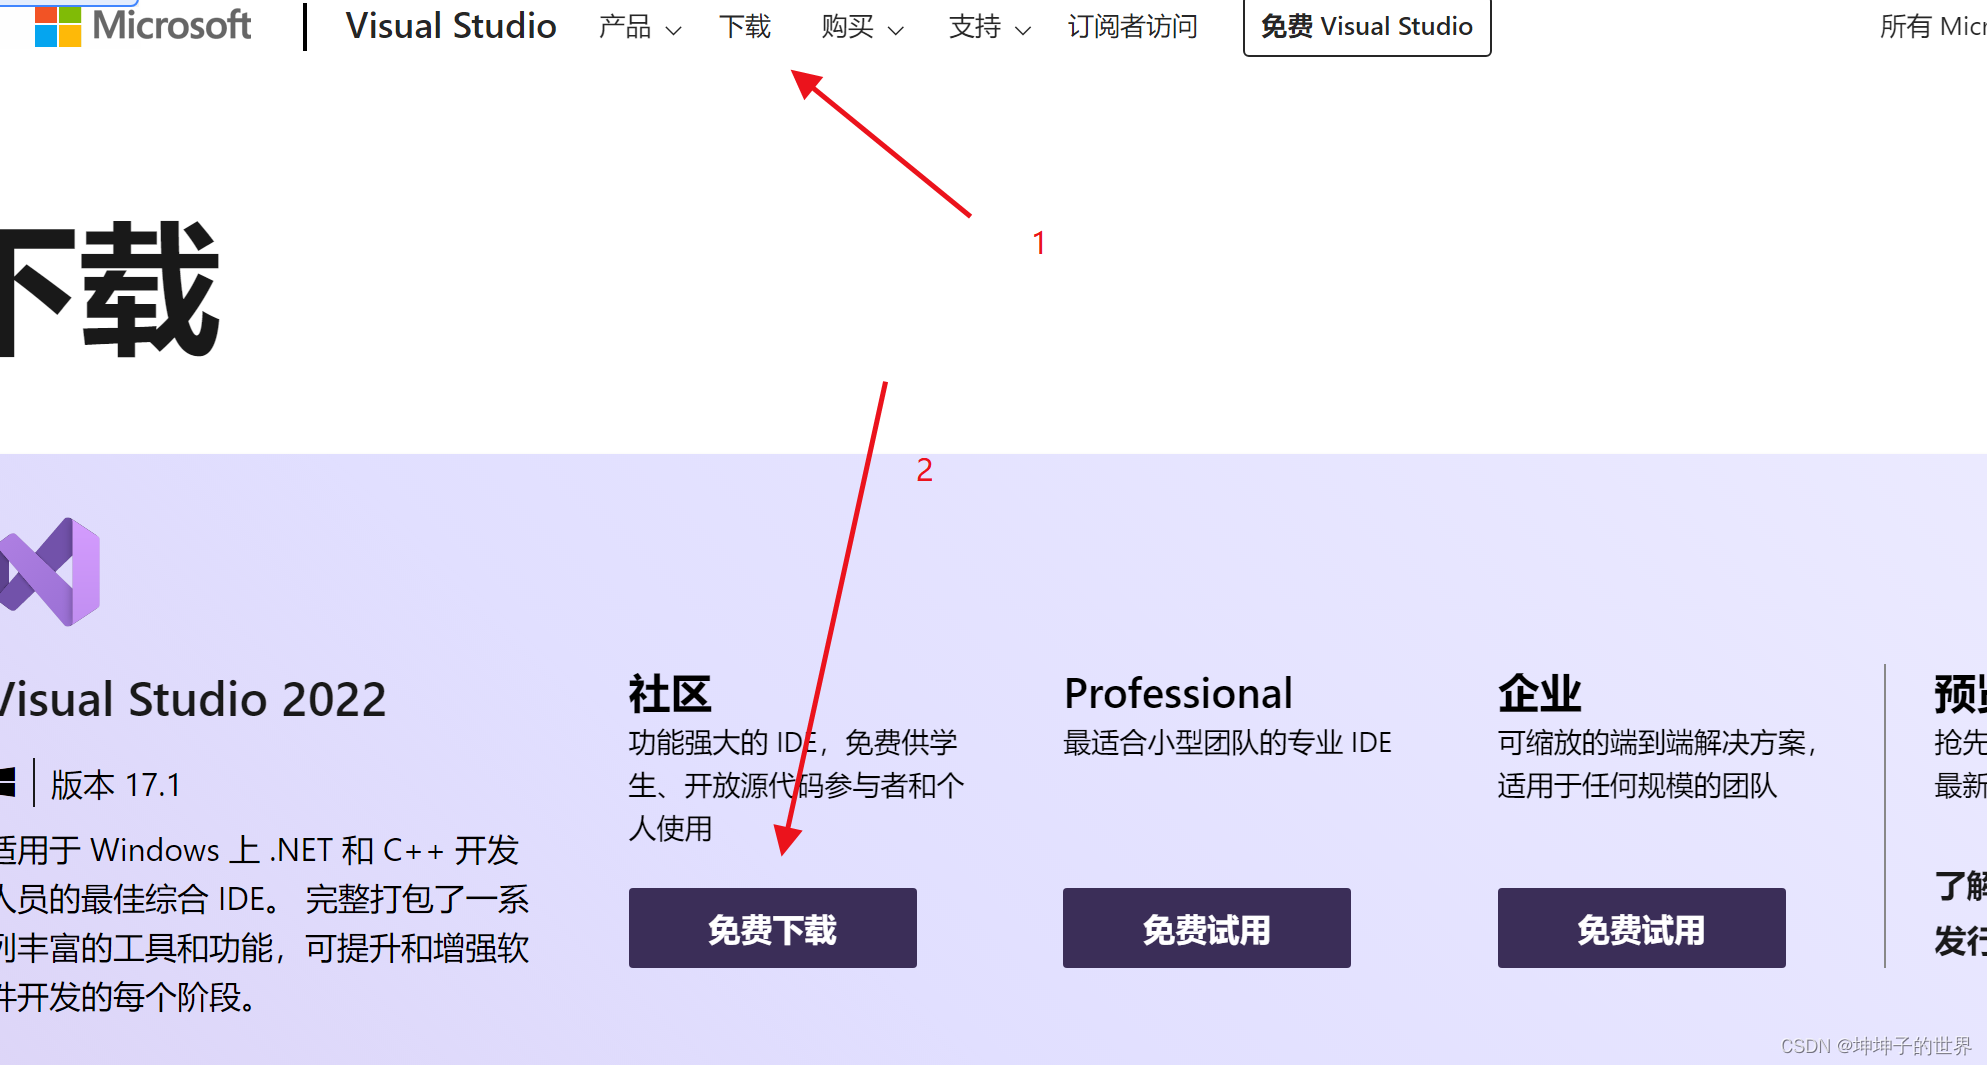This screenshot has width=1987, height=1065.
Task: Open the 订阅者访问 menu item
Action: (1132, 27)
